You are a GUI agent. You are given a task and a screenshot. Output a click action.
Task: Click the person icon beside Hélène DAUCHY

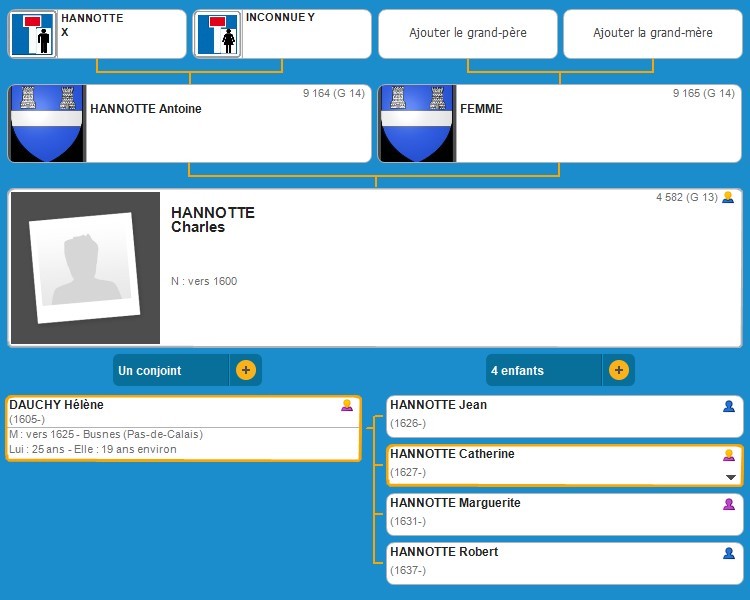347,406
